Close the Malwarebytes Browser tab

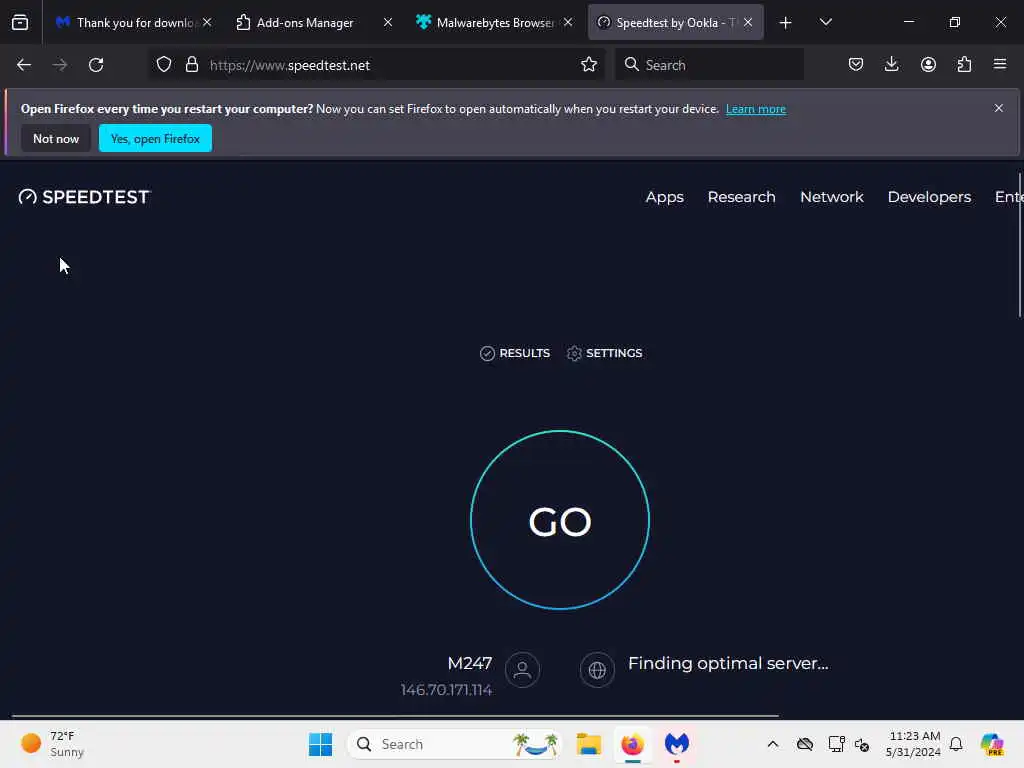pos(568,23)
